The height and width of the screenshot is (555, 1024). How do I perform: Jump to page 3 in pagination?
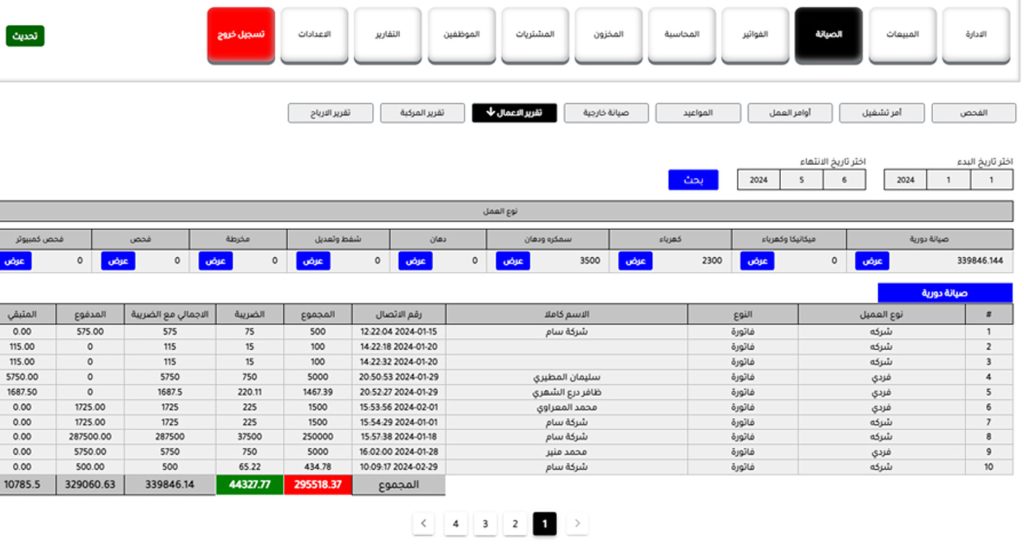[485, 523]
